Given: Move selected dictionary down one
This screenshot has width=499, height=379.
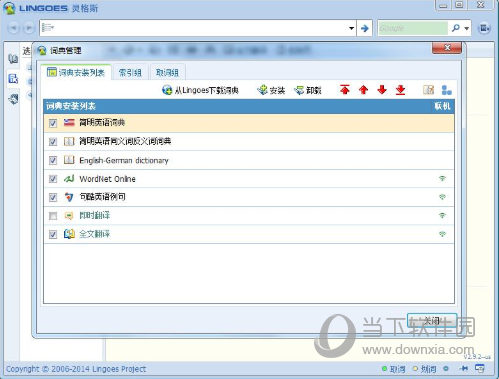Looking at the screenshot, I should [382, 90].
